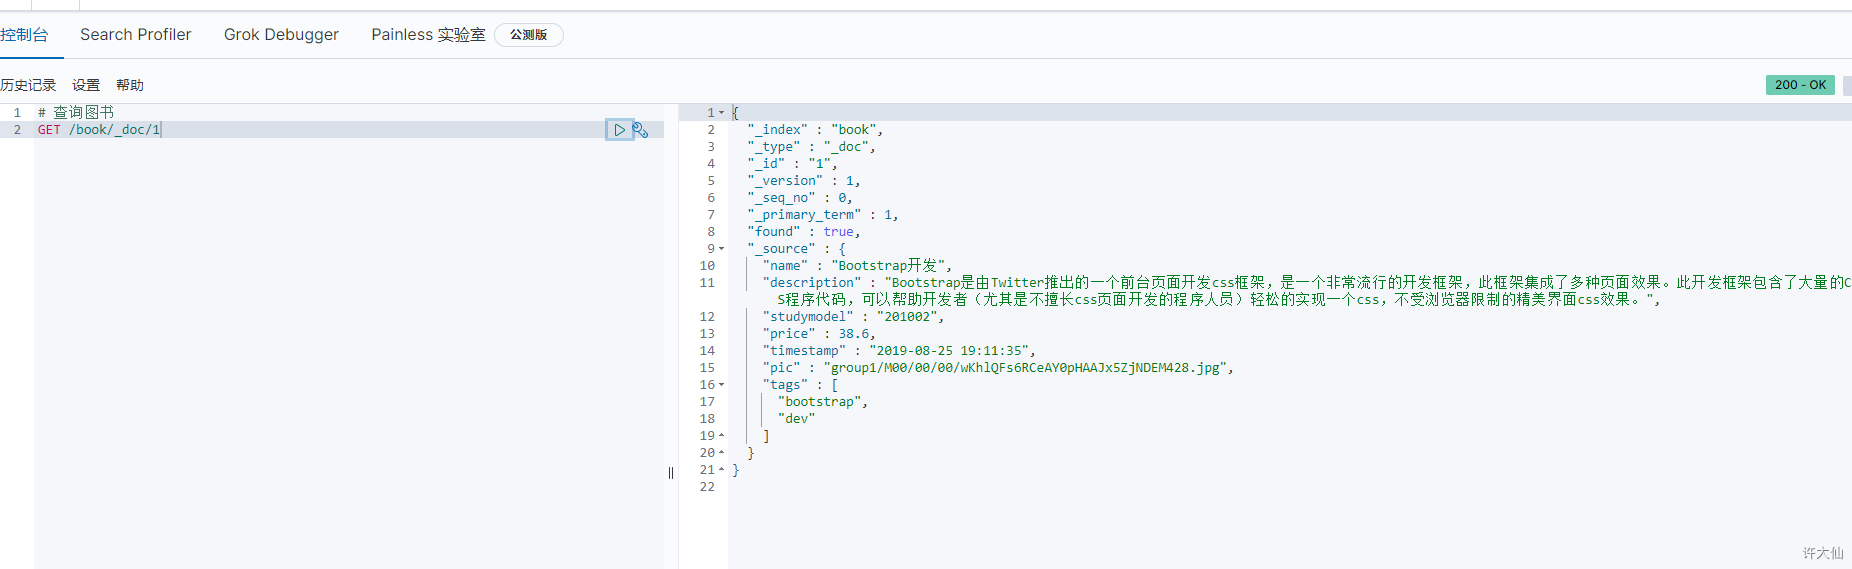Open the Grok Debugger tab

tap(281, 35)
